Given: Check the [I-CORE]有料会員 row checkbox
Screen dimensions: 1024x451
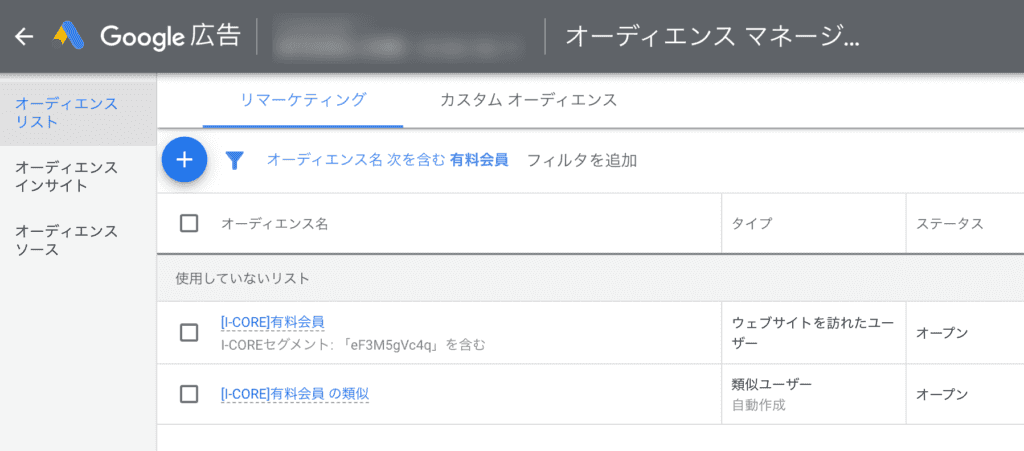Looking at the screenshot, I should pyautogui.click(x=189, y=332).
